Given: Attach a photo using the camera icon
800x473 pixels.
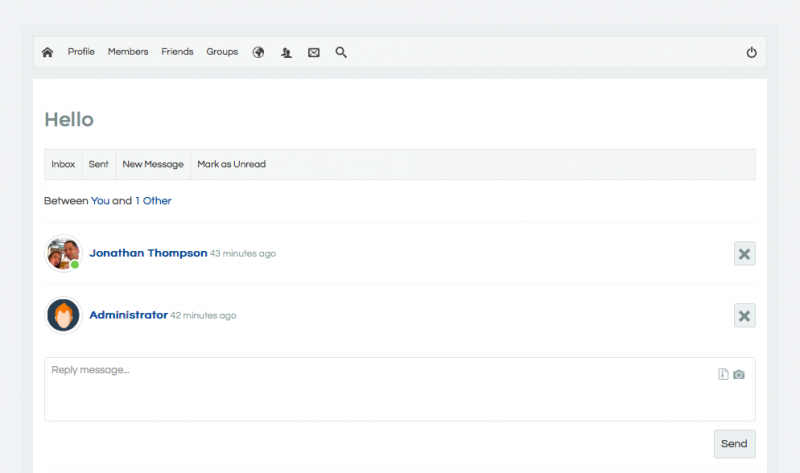Looking at the screenshot, I should pos(739,374).
